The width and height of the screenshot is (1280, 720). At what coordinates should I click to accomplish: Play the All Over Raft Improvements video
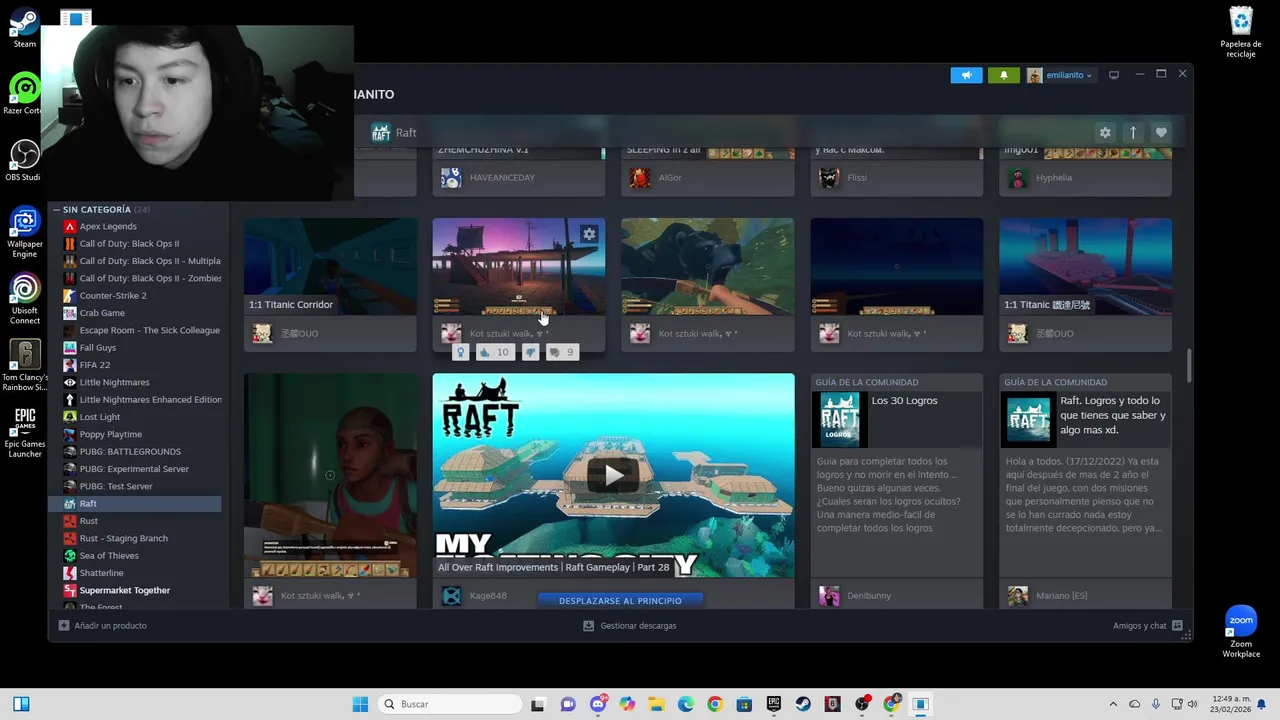click(x=613, y=474)
